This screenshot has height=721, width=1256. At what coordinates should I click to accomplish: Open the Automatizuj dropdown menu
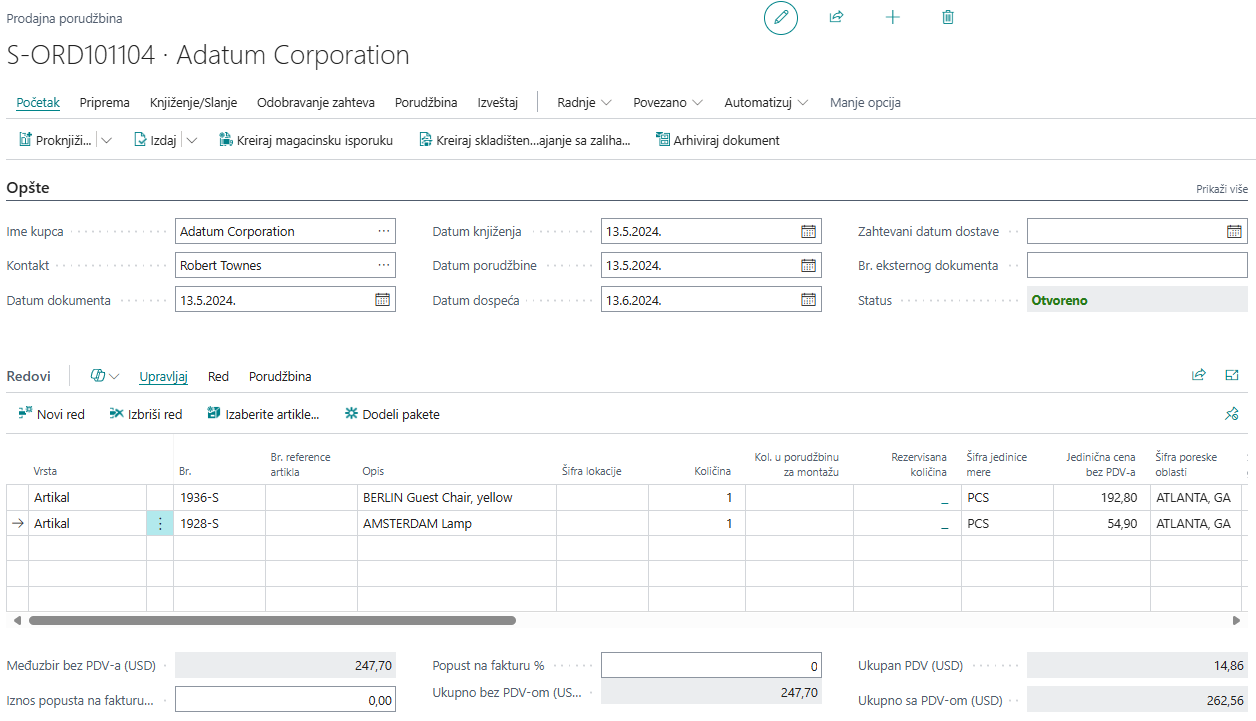[x=766, y=103]
